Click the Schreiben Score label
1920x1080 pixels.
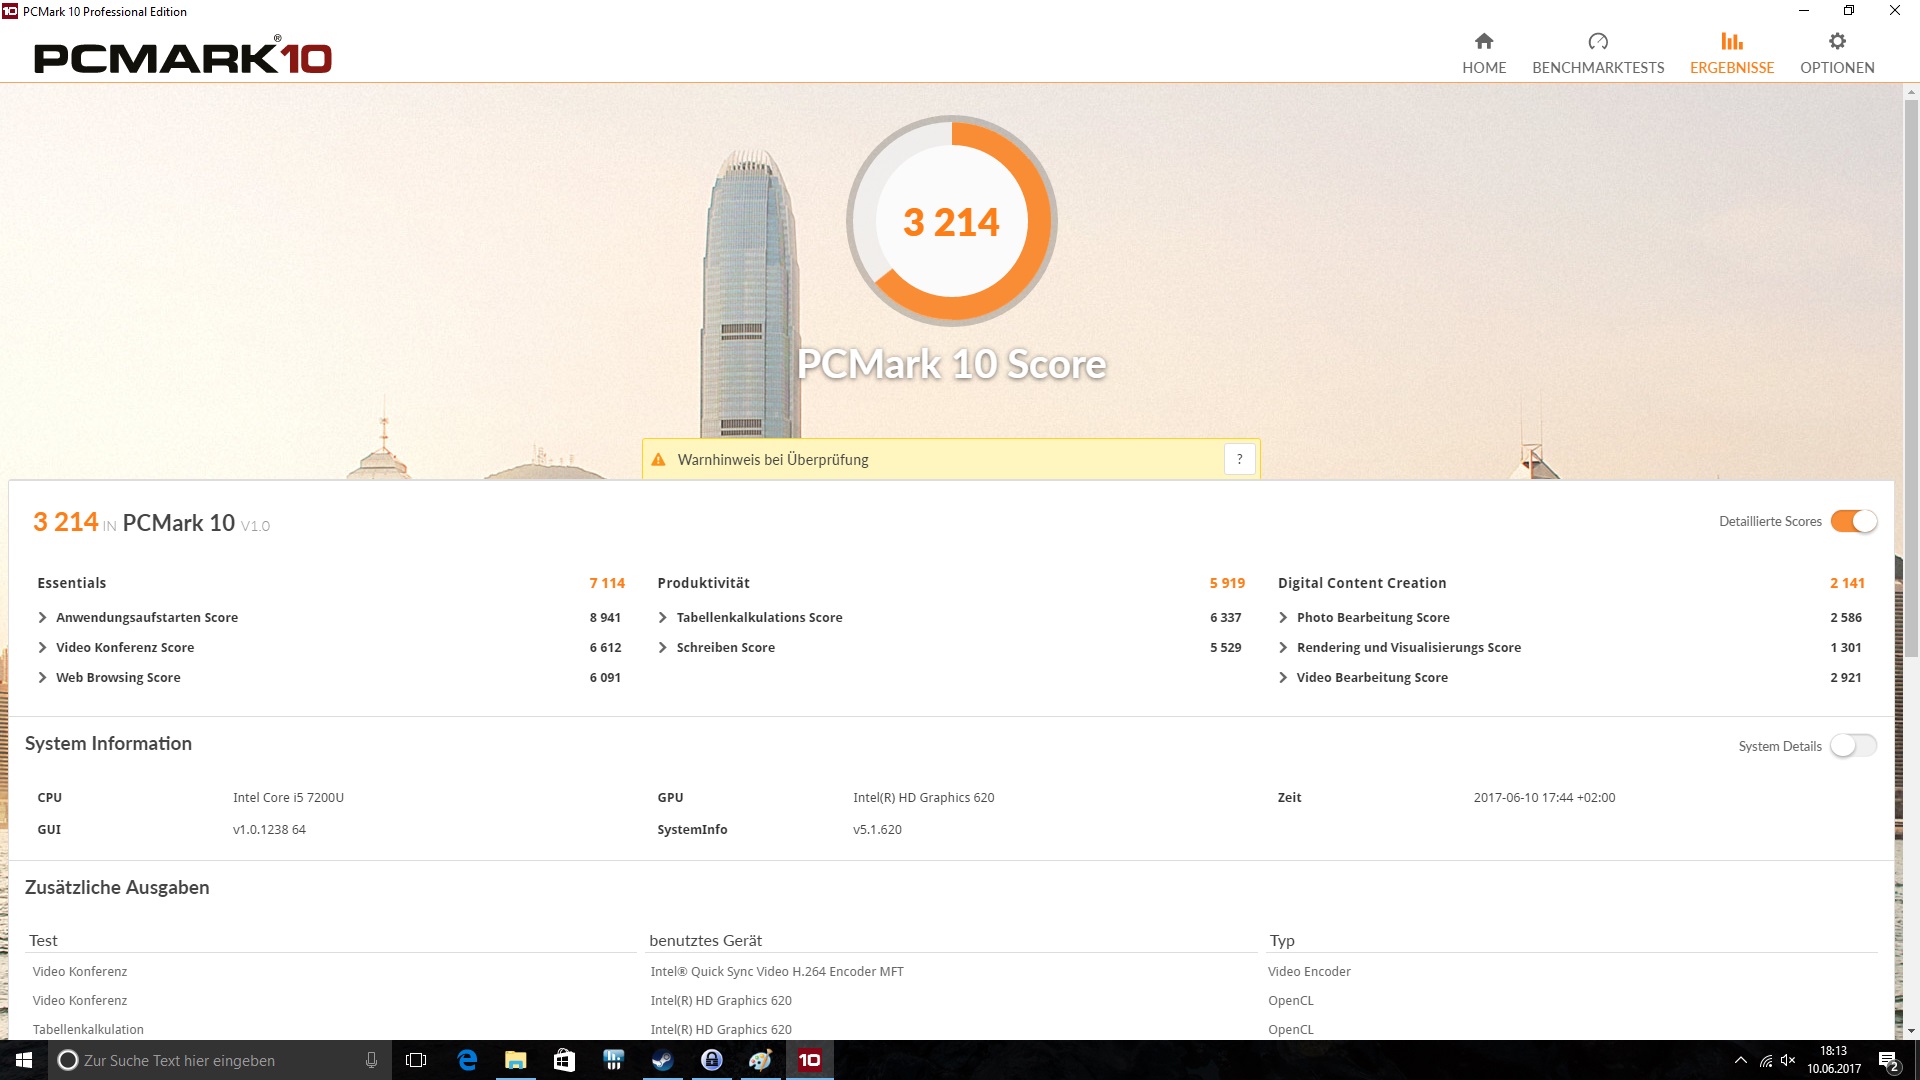pyautogui.click(x=725, y=648)
